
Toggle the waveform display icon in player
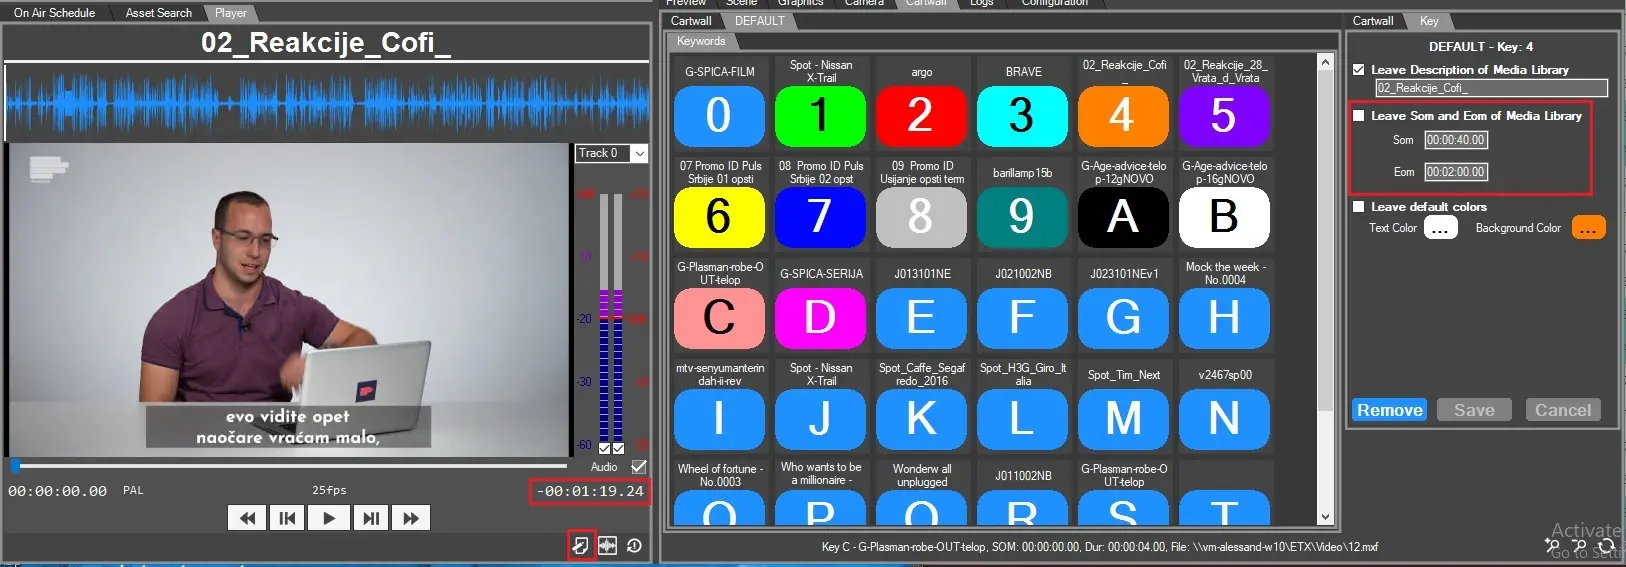tap(607, 546)
